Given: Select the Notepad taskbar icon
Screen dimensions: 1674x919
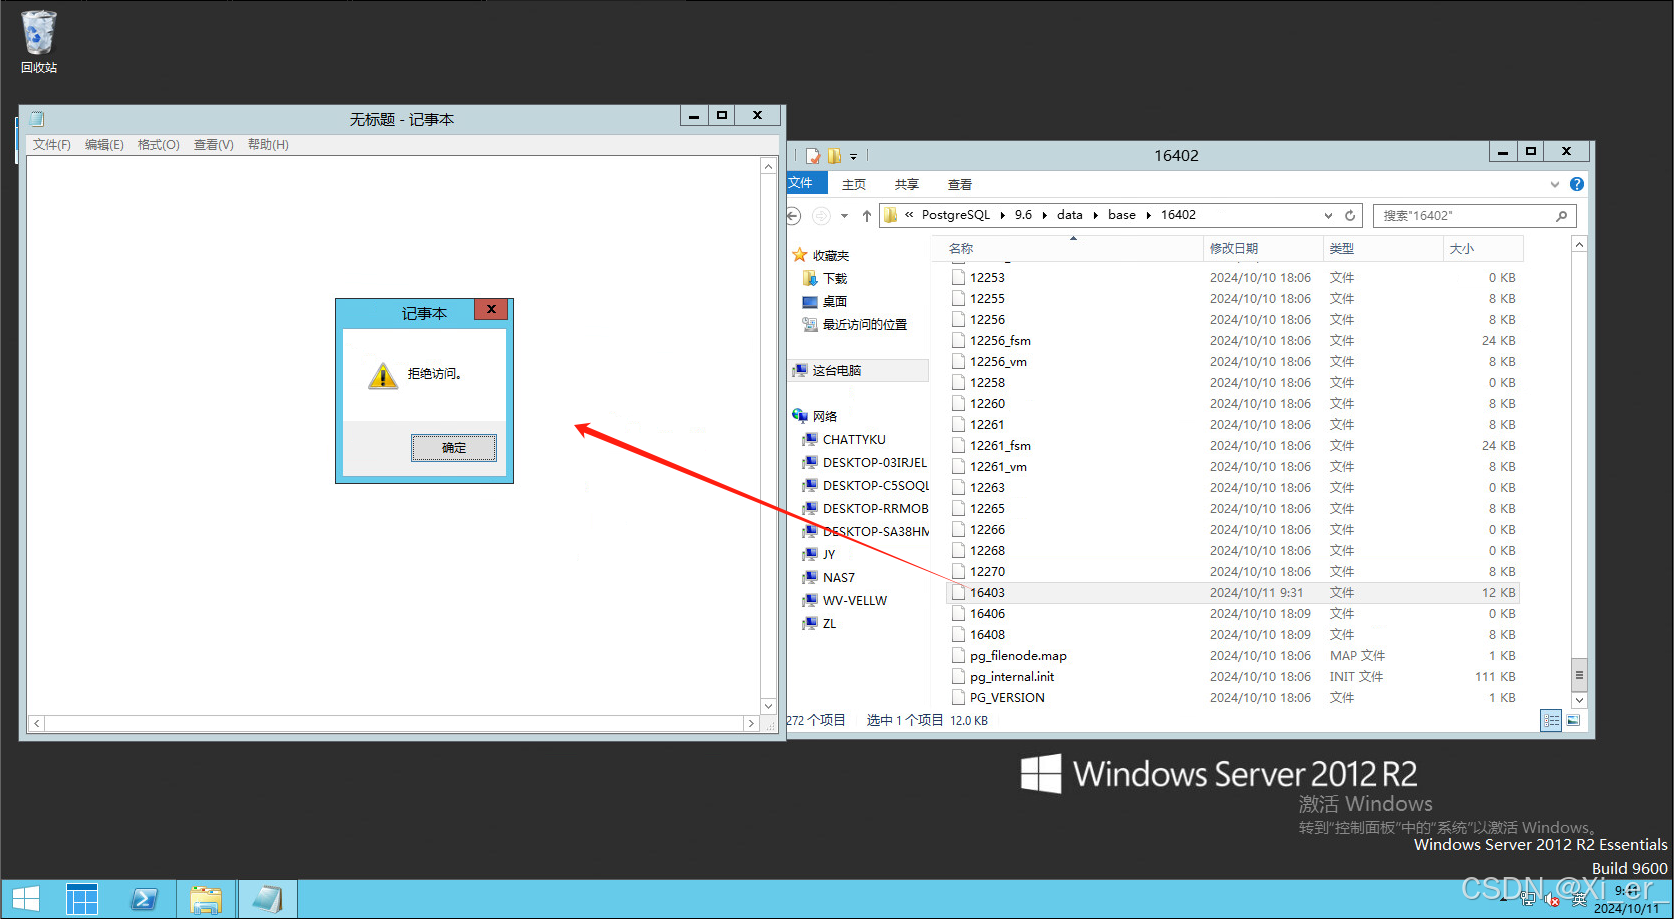Looking at the screenshot, I should pos(267,899).
